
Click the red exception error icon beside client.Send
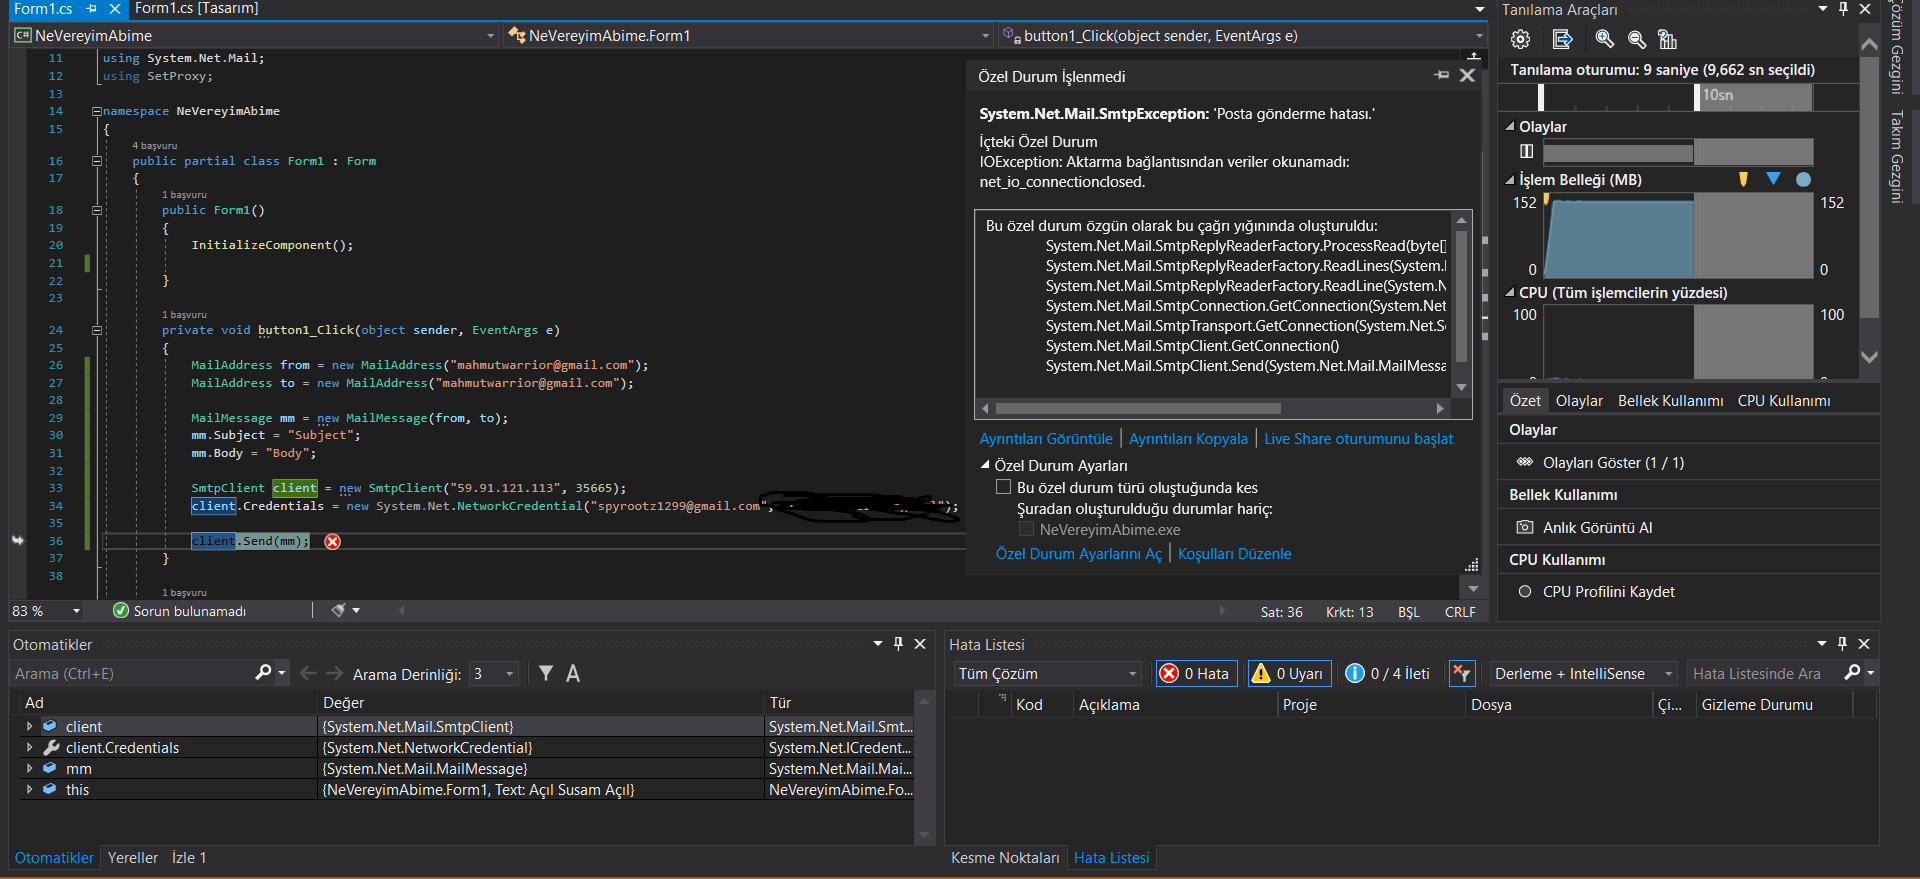333,541
